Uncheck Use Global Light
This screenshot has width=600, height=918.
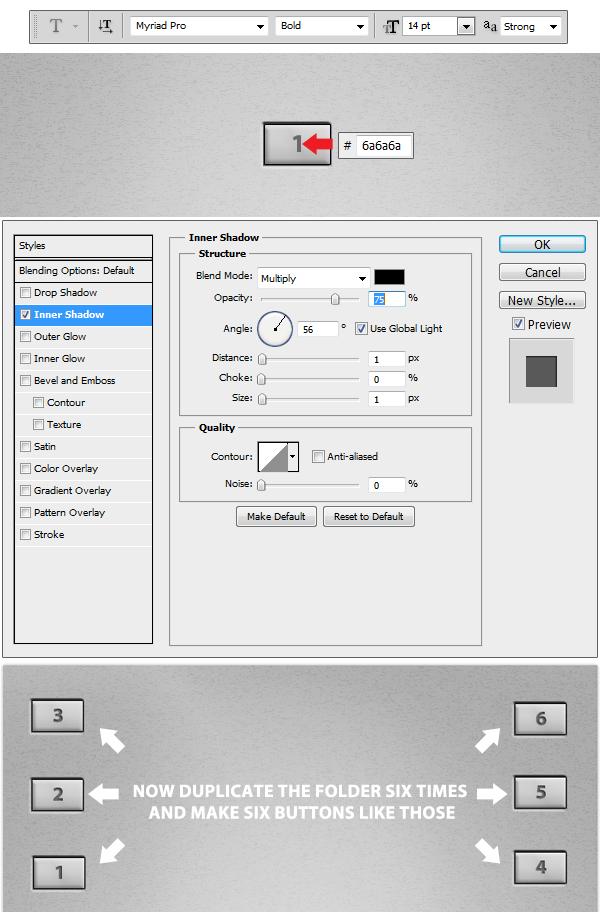(361, 328)
